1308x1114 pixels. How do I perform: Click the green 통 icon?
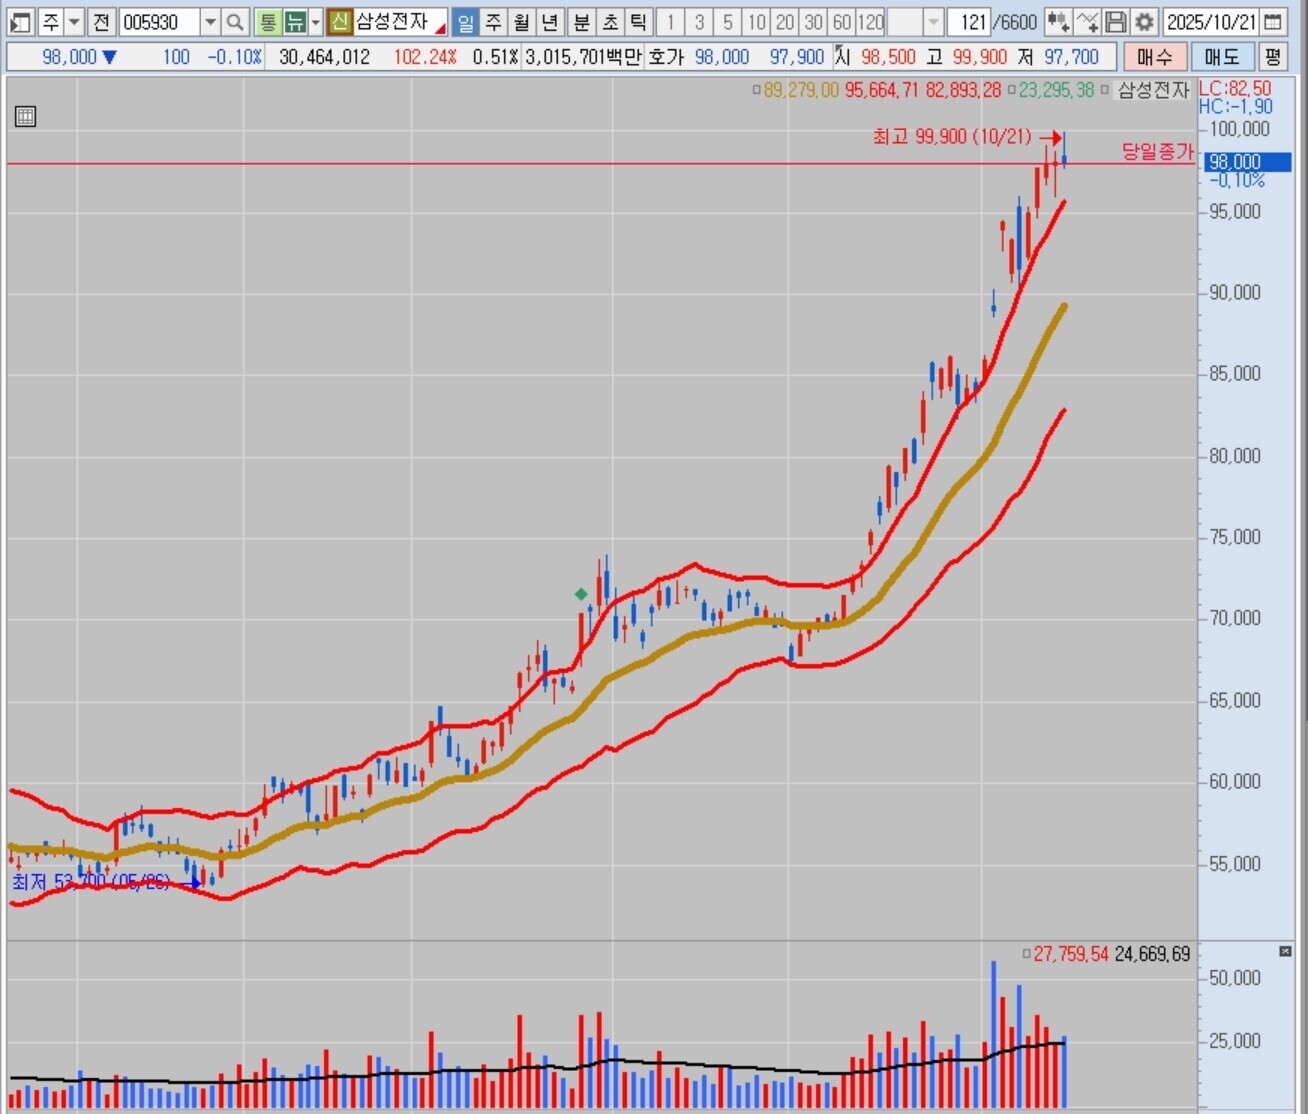tap(267, 22)
